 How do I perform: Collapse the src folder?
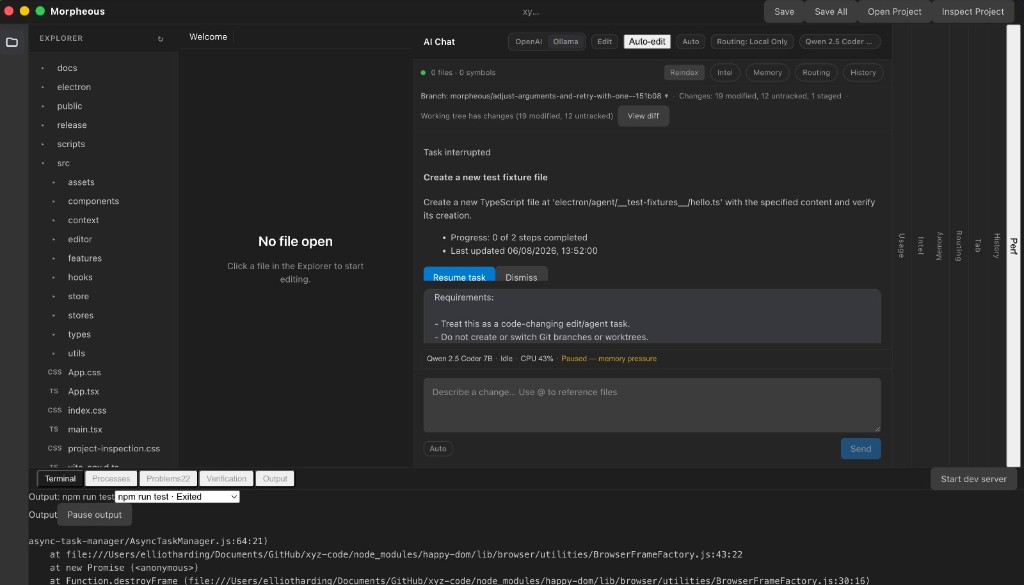[43, 163]
